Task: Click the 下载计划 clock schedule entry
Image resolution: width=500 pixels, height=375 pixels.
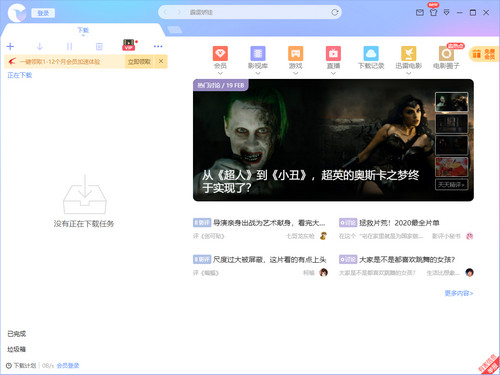Action: (21, 366)
